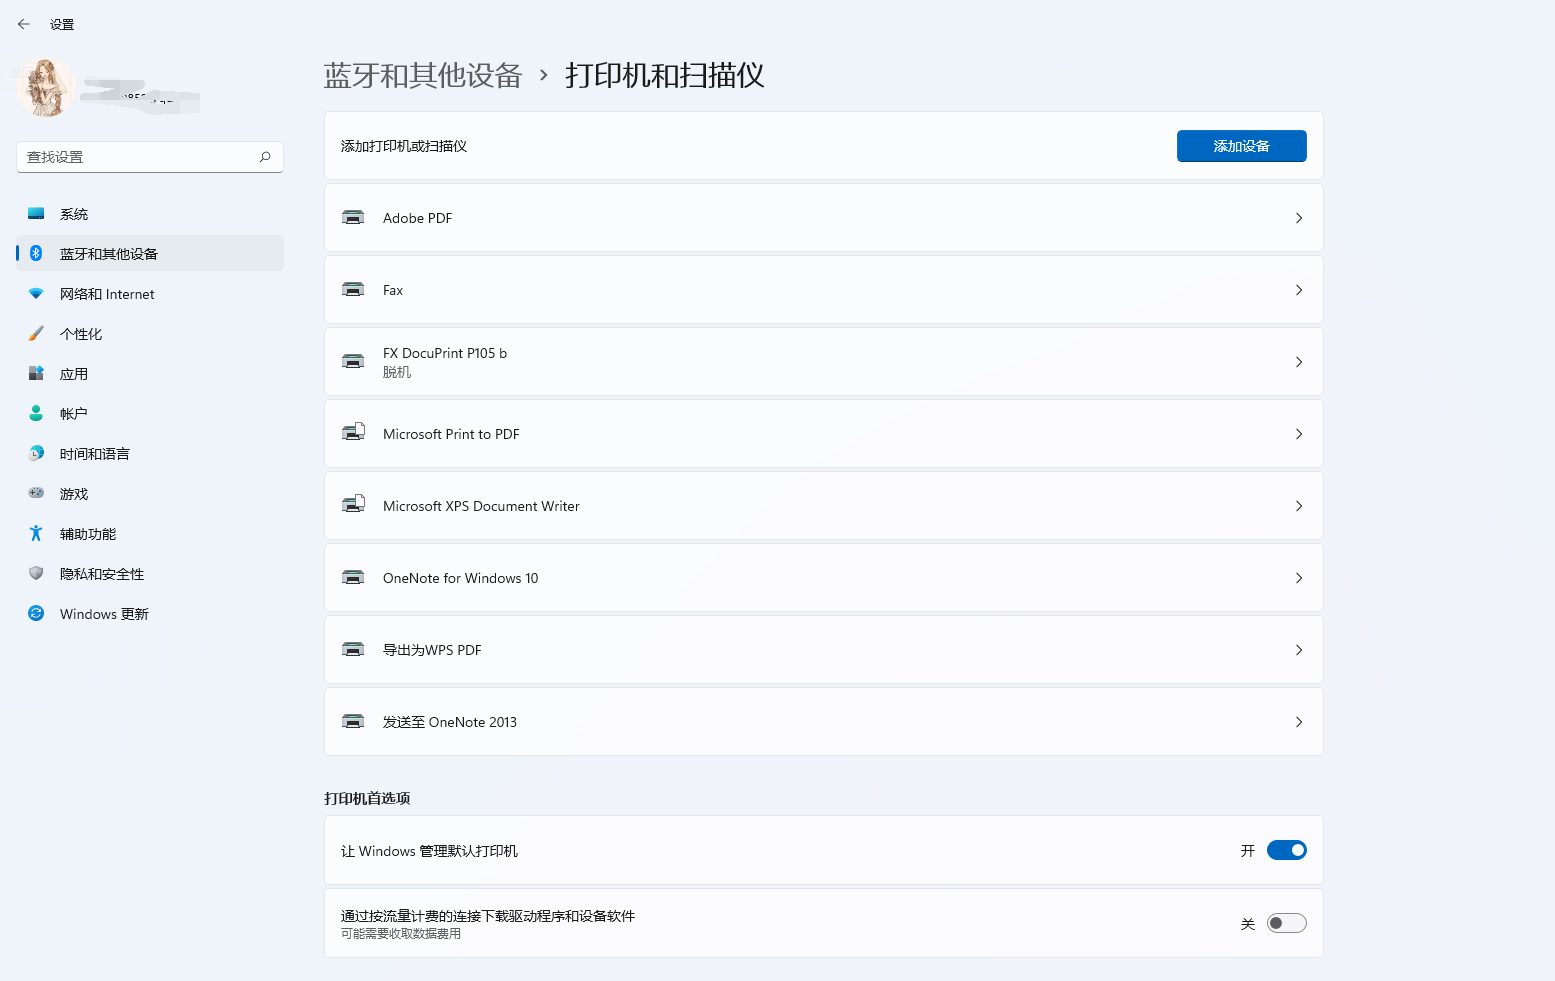Click the 查找设置 search field
Image resolution: width=1555 pixels, height=981 pixels.
click(140, 157)
